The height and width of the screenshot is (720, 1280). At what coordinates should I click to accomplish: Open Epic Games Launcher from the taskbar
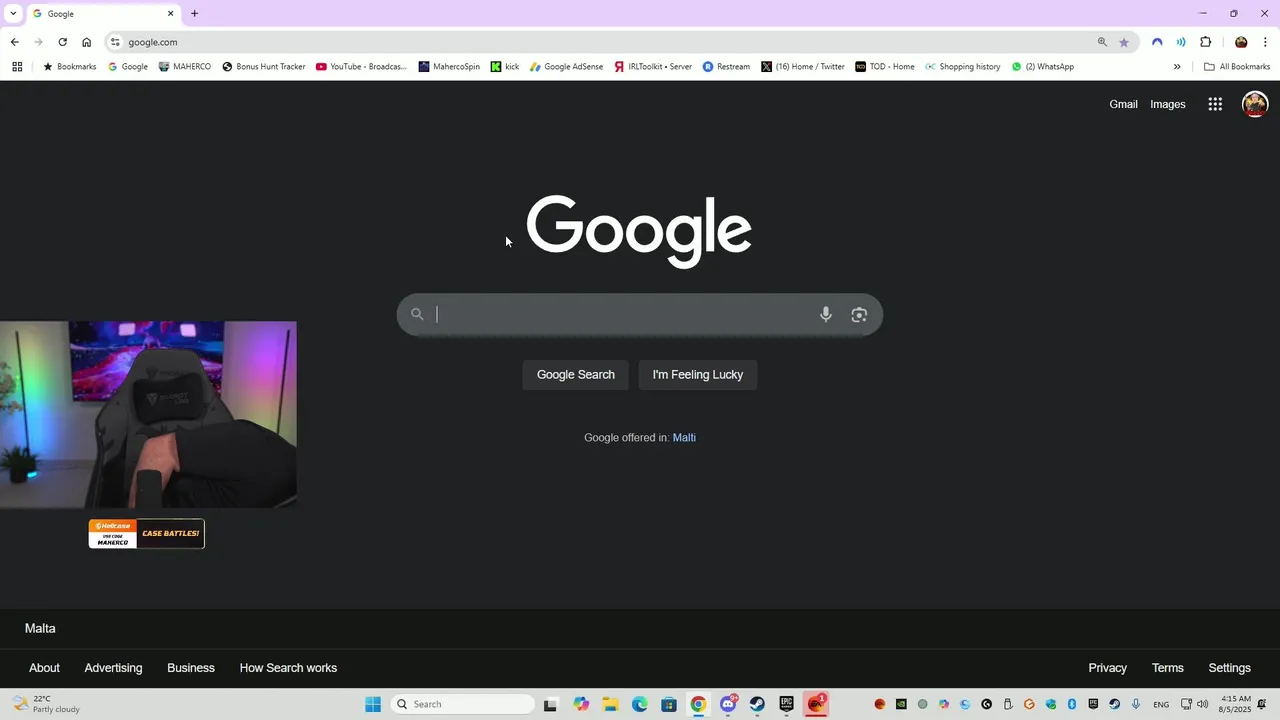[786, 704]
